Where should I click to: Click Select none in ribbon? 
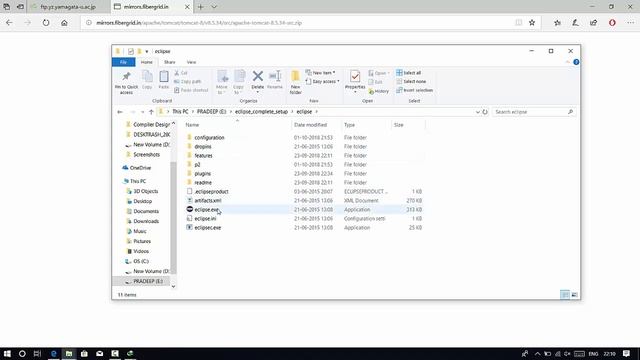411,82
